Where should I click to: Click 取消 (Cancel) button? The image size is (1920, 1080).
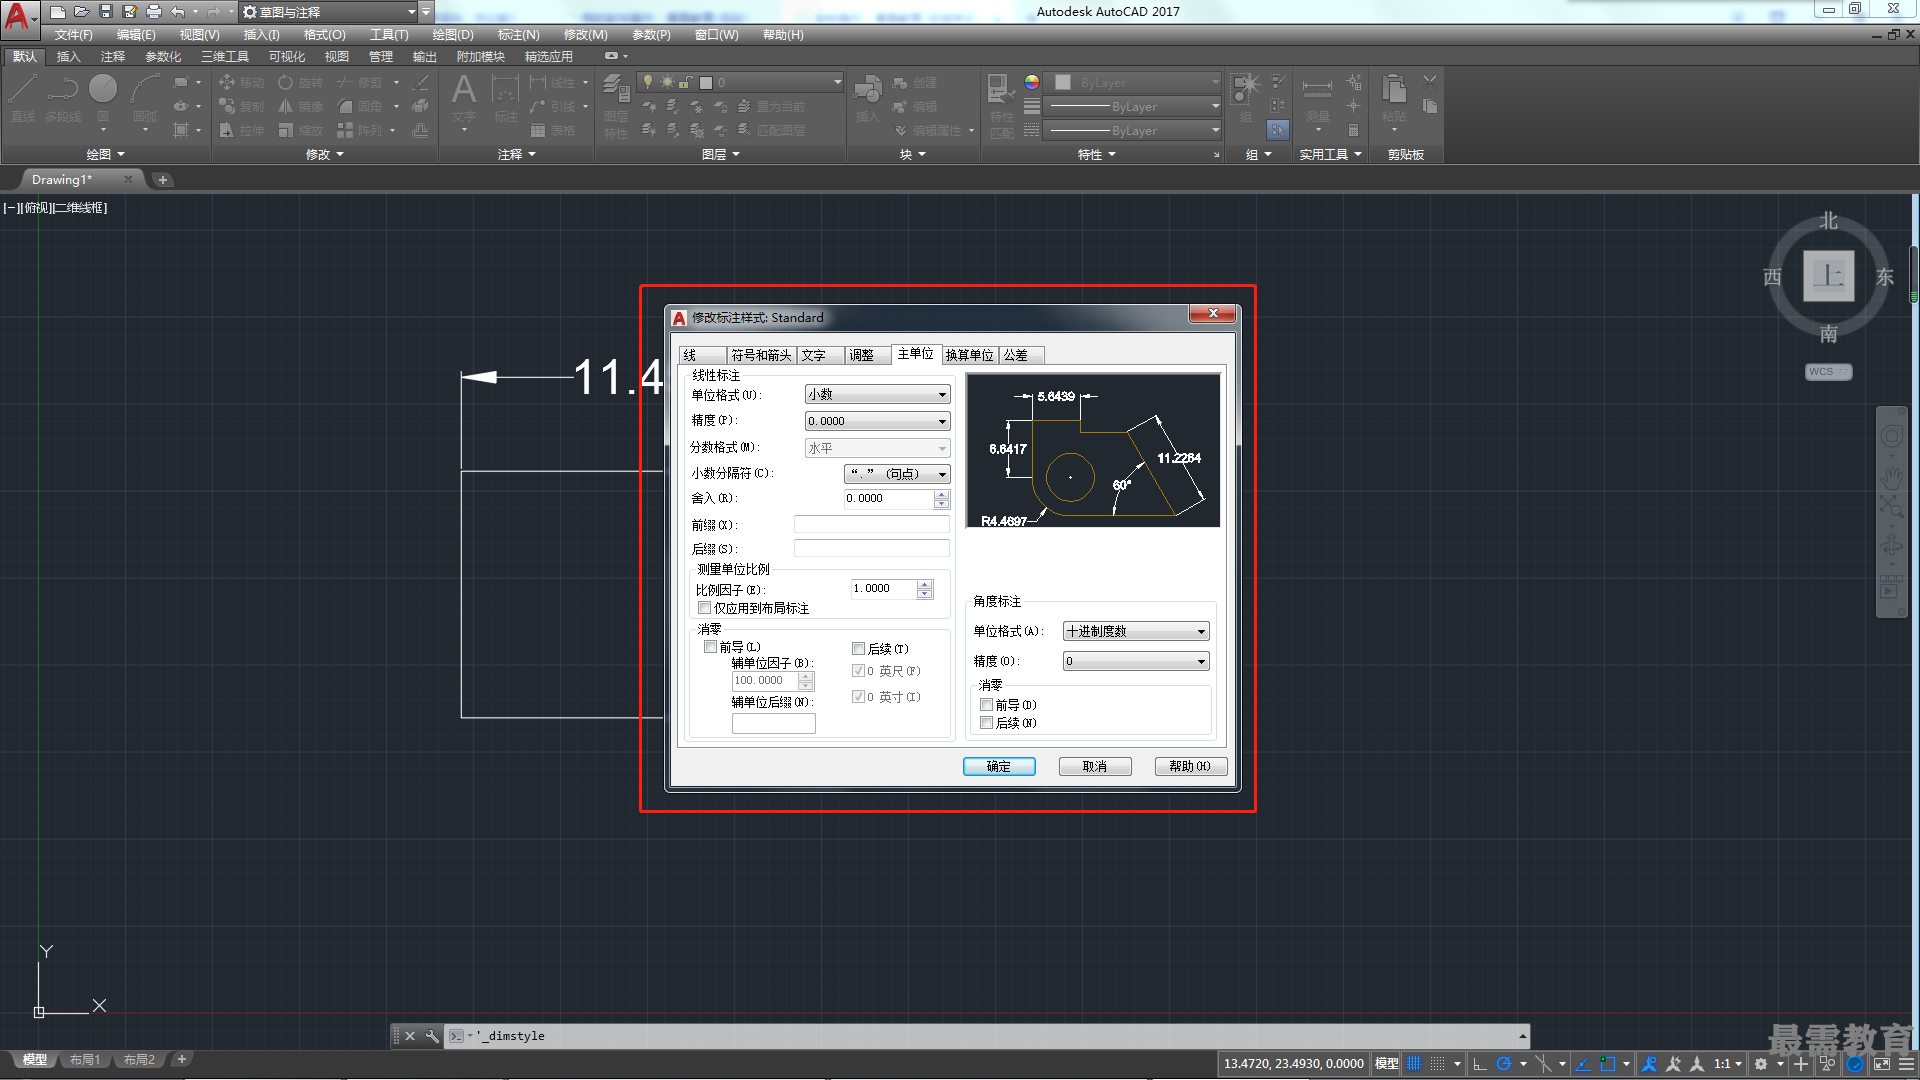point(1093,766)
